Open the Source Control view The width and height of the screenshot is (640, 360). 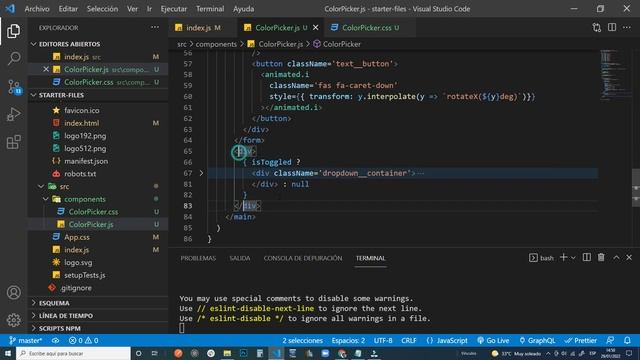(13, 87)
